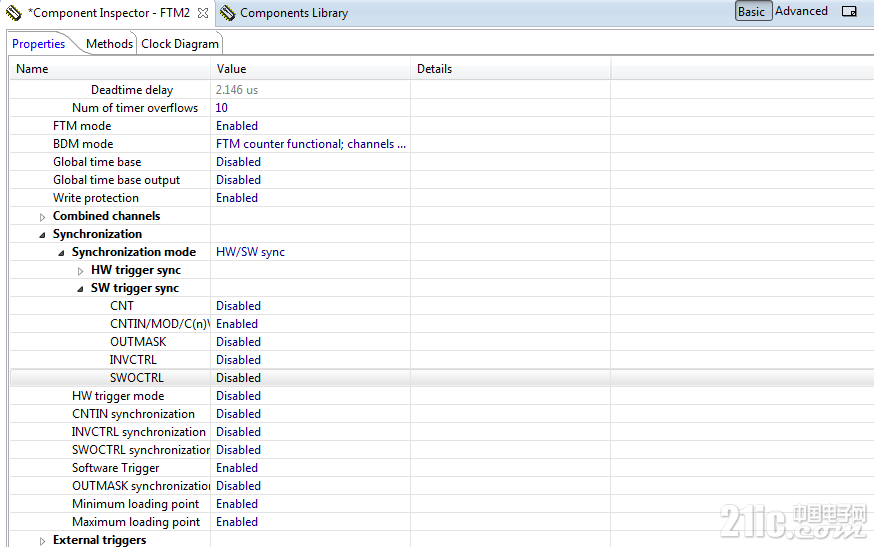Select the Global time base property name
The width and height of the screenshot is (874, 547).
coord(97,162)
